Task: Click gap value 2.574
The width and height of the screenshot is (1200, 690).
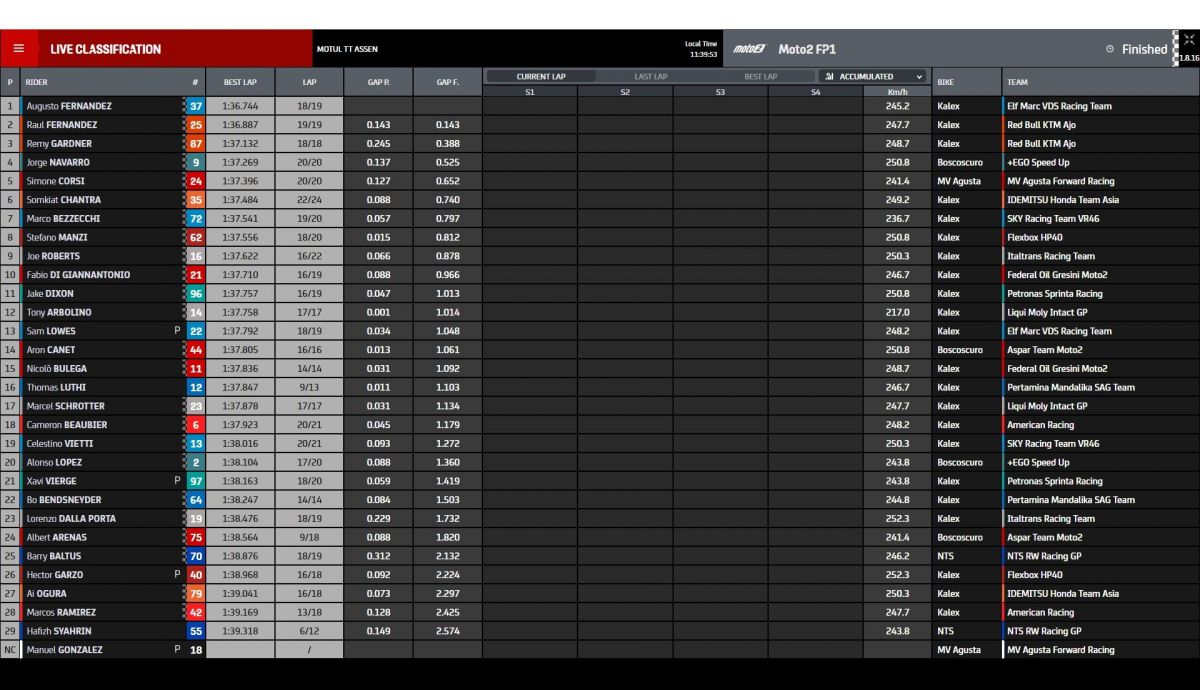Action: click(x=447, y=631)
